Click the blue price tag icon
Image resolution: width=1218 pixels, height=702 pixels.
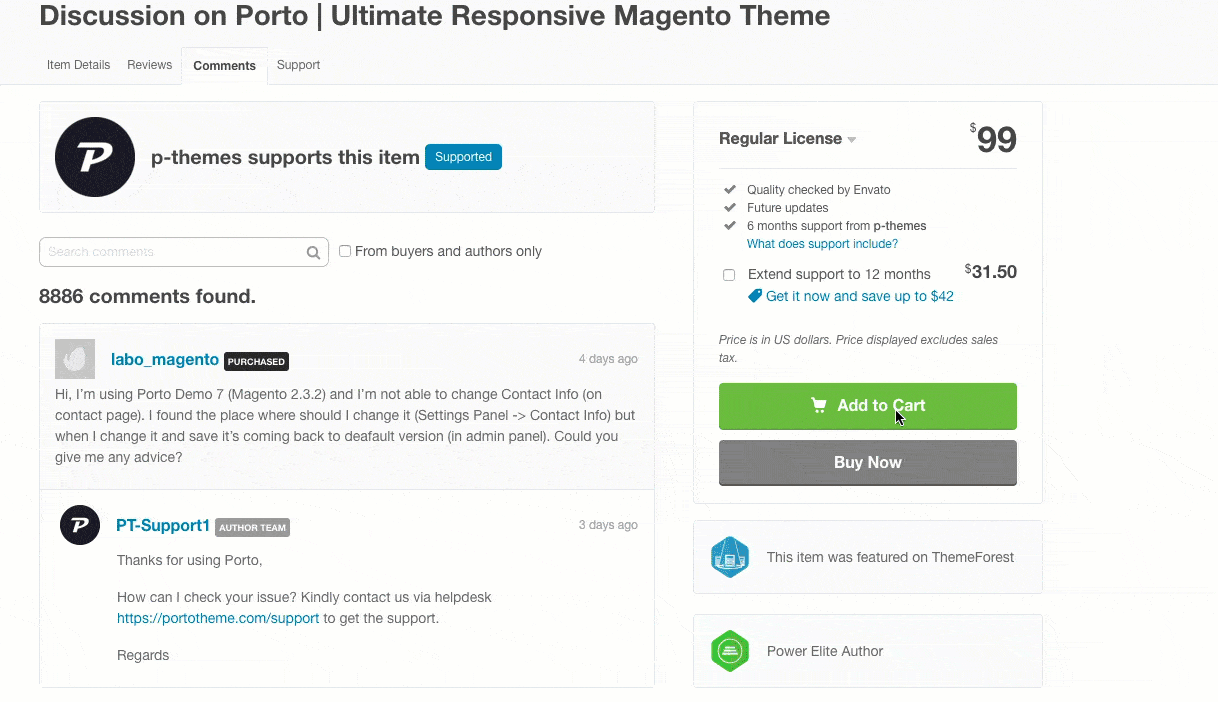tap(755, 296)
